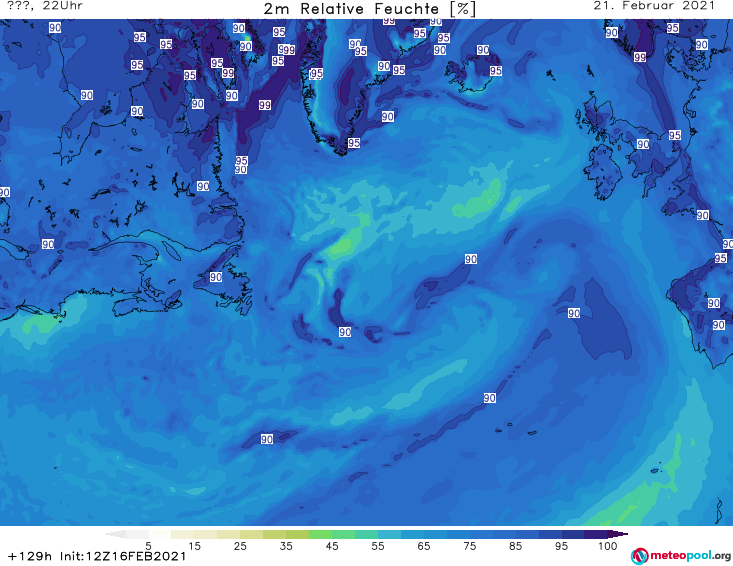Click the legend value "65"
Screen dimensions: 733x566
click(424, 546)
